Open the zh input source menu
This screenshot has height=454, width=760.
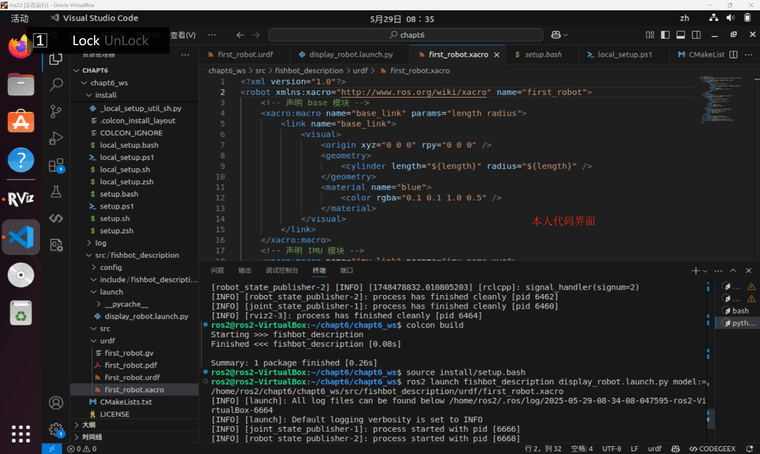coord(684,18)
